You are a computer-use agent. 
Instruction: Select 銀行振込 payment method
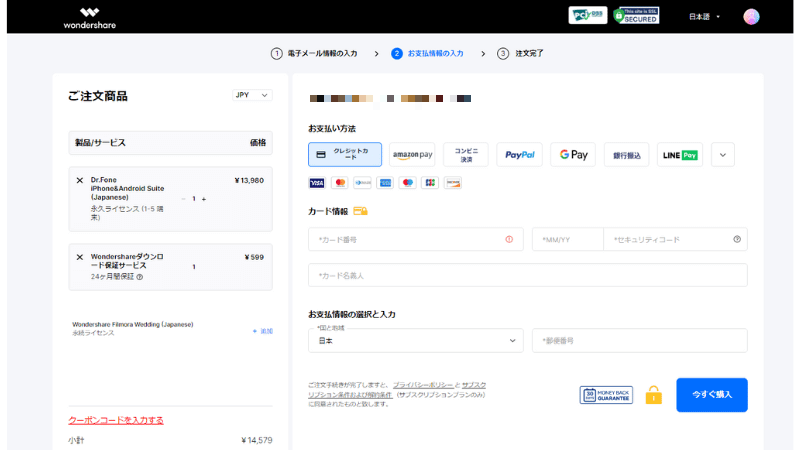click(x=627, y=155)
